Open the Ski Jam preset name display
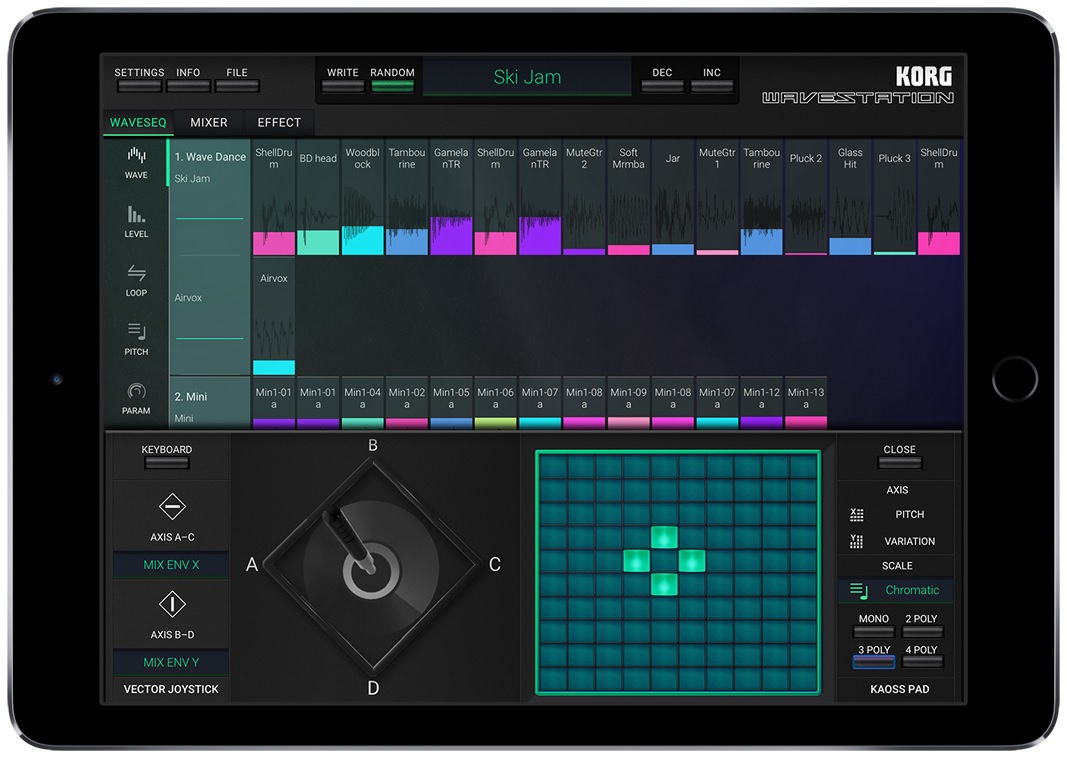1067x758 pixels. [x=527, y=77]
